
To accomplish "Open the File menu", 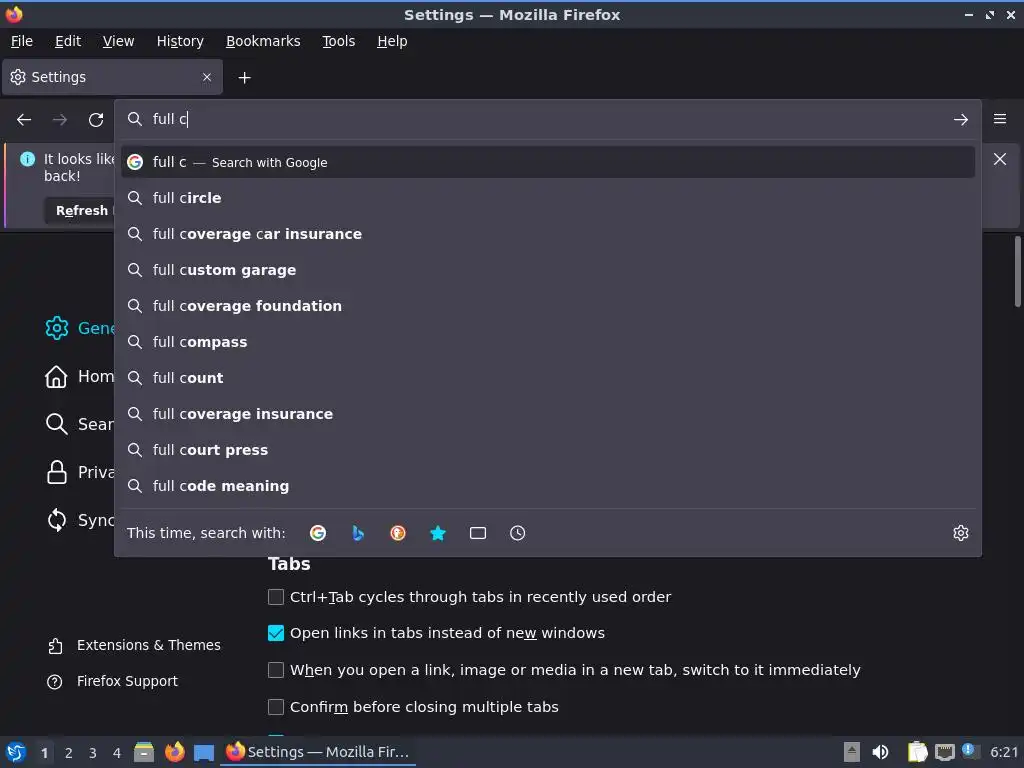I will click(22, 41).
